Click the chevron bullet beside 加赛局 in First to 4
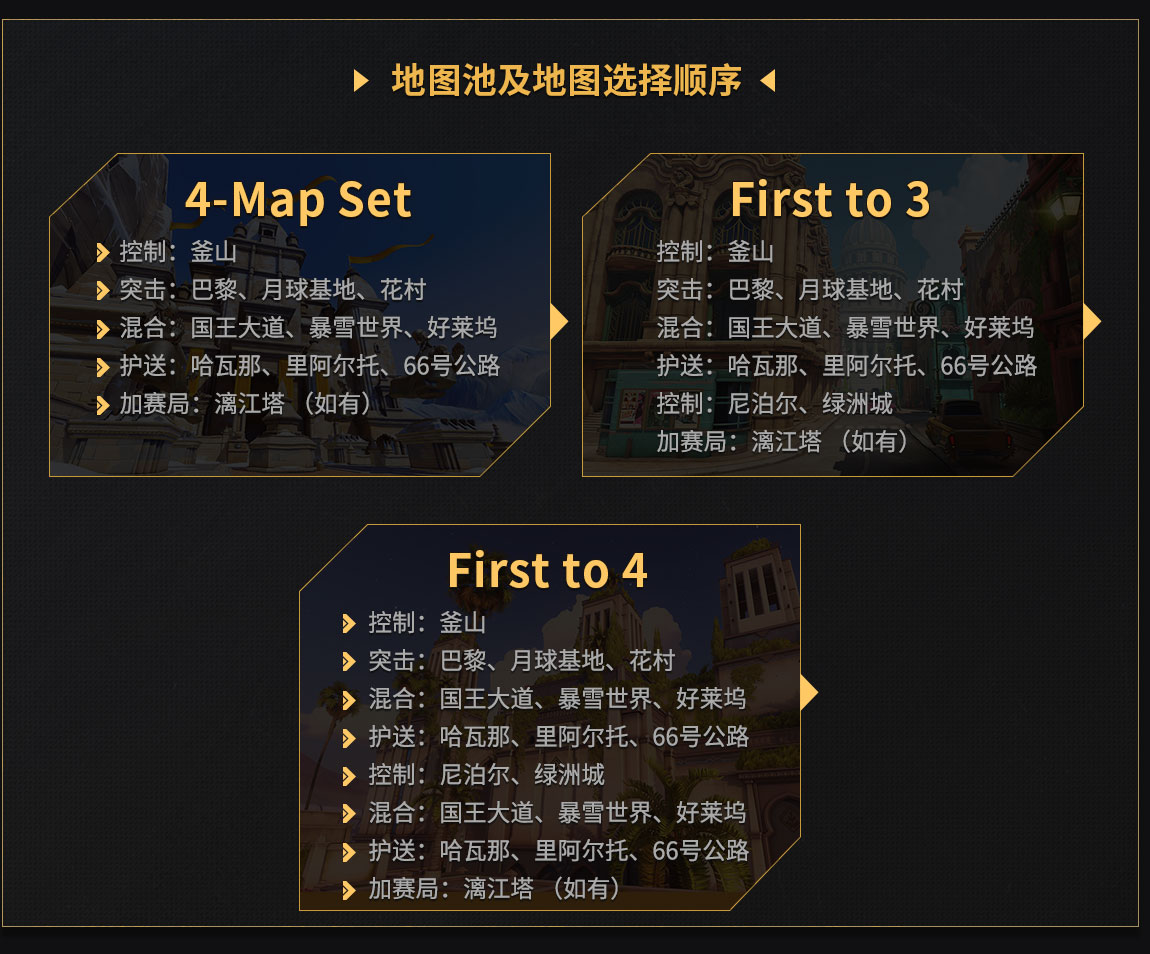Image resolution: width=1150 pixels, height=954 pixels. pyautogui.click(x=349, y=890)
